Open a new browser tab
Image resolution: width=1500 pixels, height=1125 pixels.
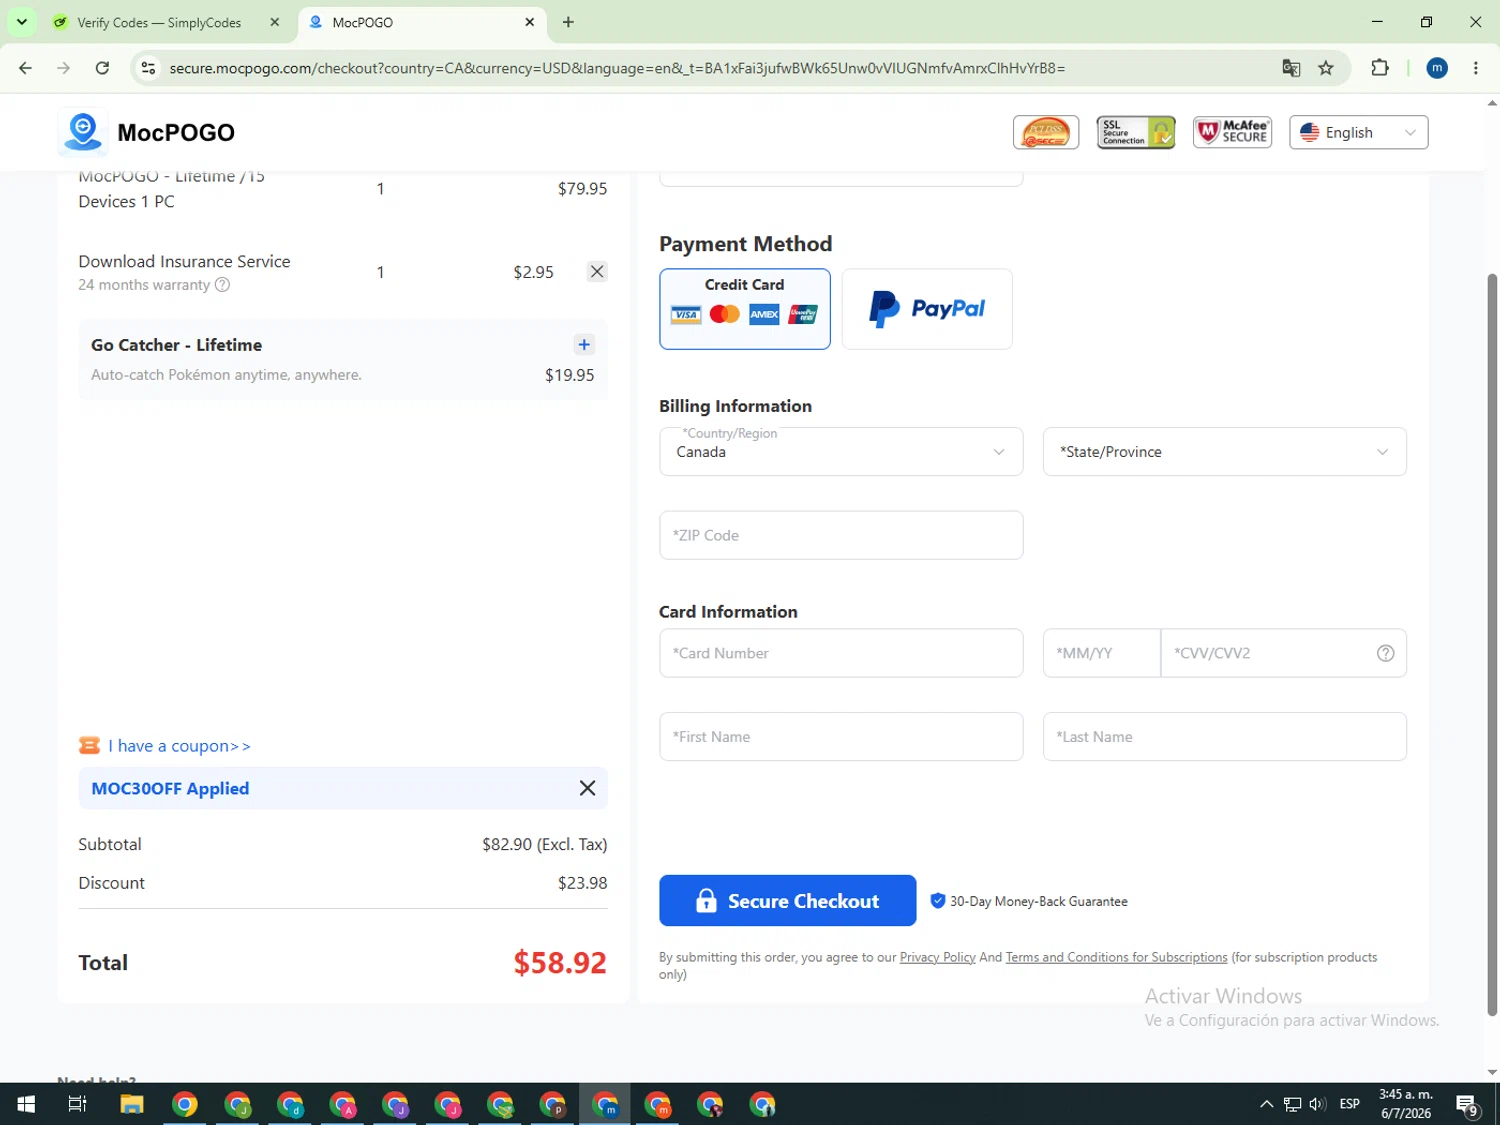click(x=568, y=22)
